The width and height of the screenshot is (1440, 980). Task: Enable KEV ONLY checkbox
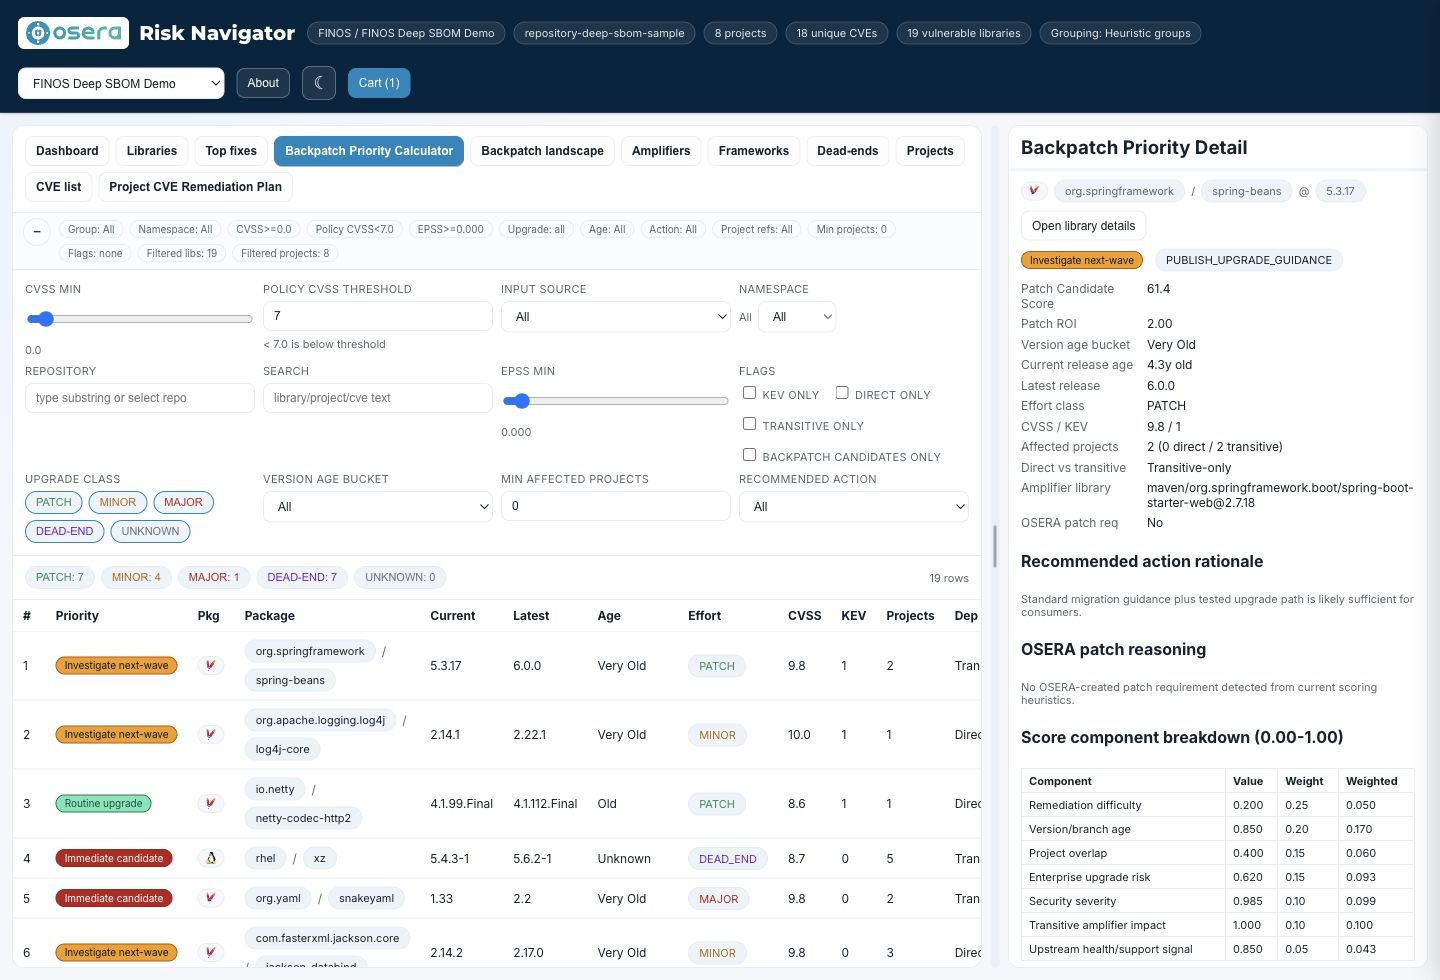pos(749,393)
